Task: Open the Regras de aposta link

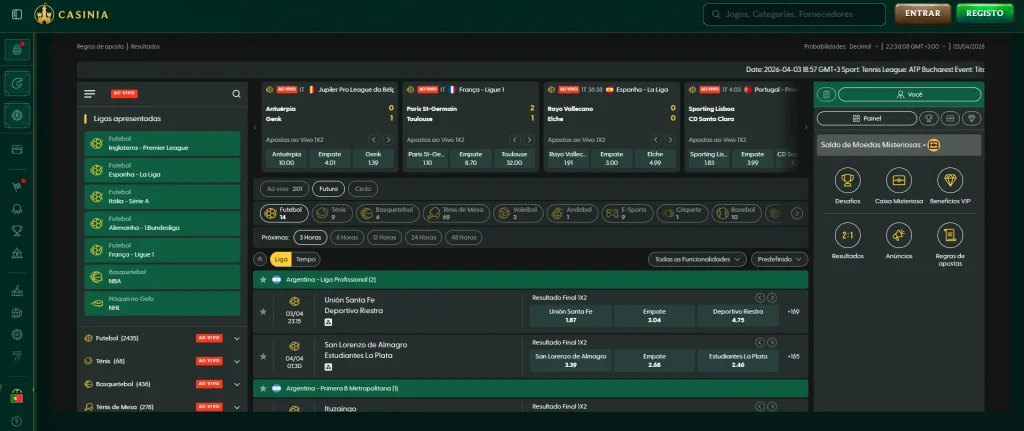Action: pos(100,46)
